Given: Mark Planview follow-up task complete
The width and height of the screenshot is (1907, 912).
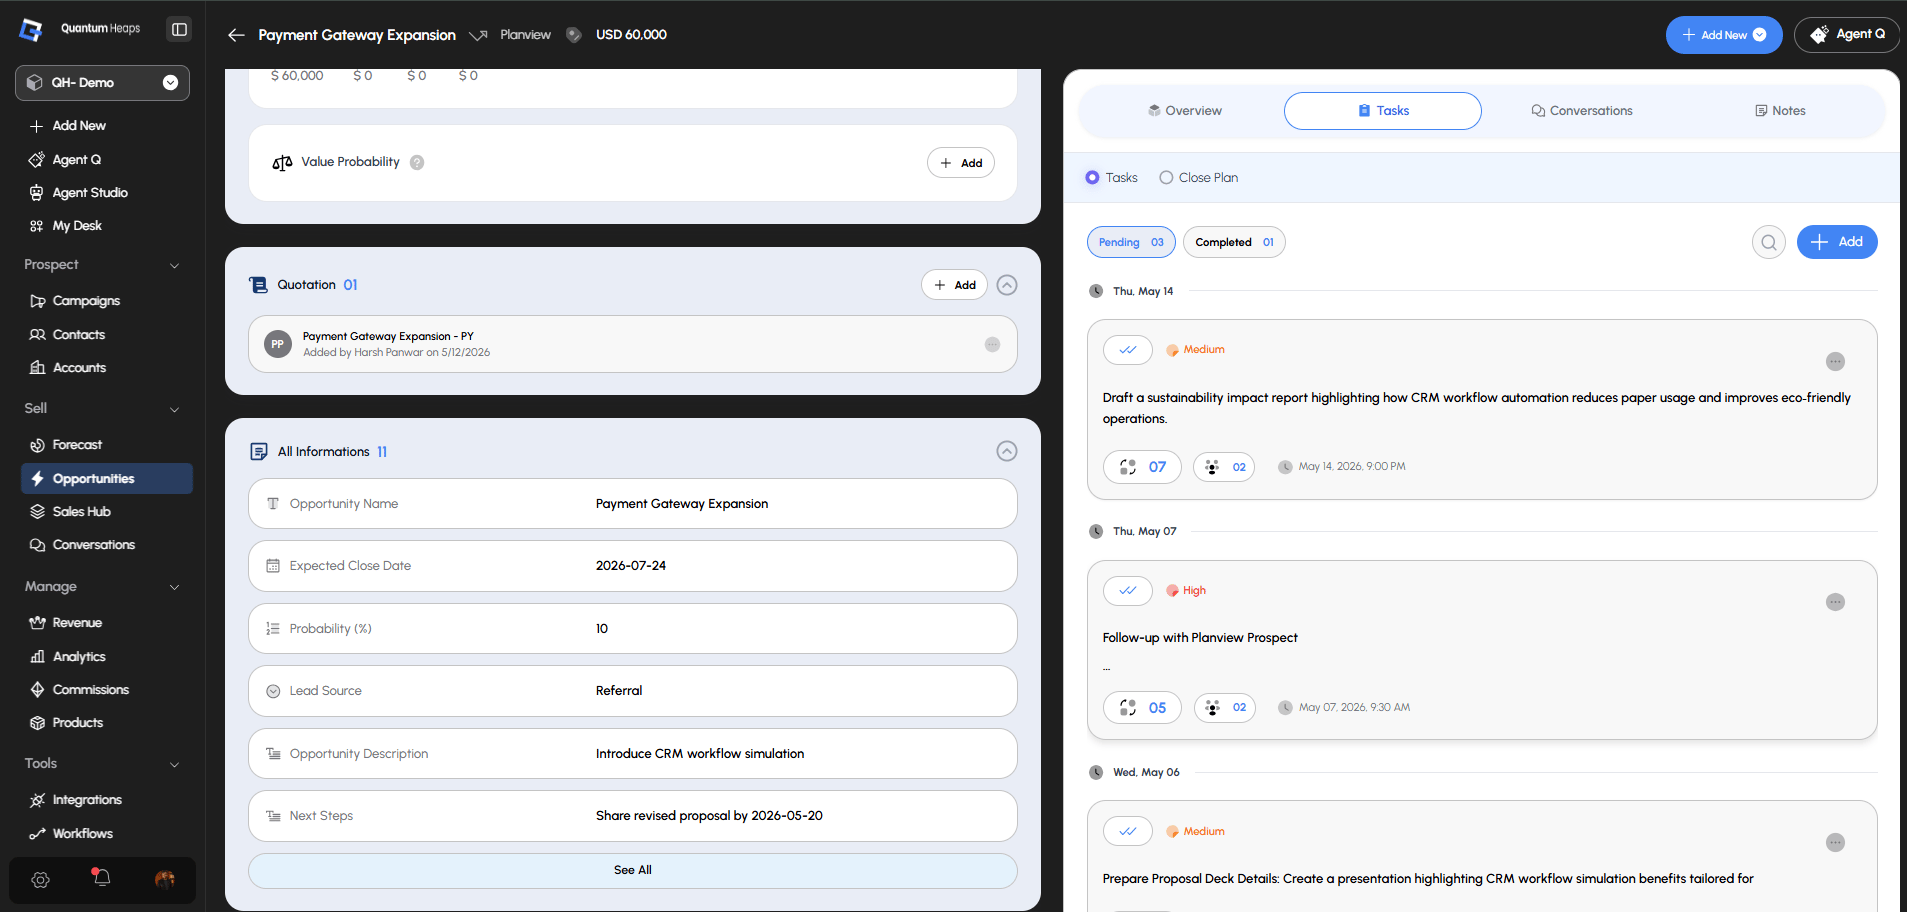Looking at the screenshot, I should click(1128, 591).
